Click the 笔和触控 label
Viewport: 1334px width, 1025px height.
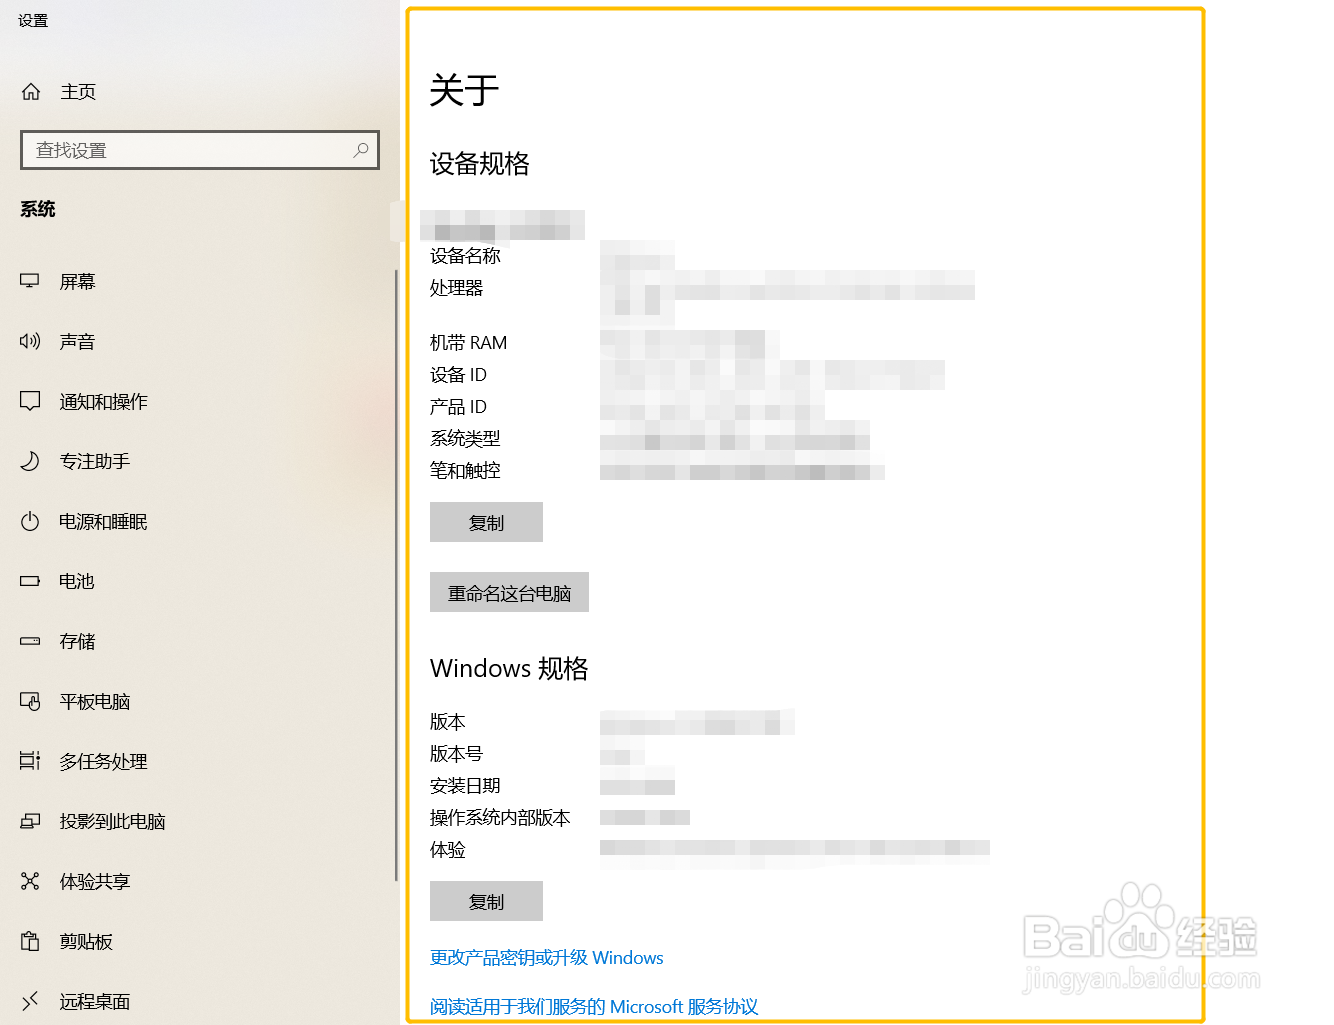(x=465, y=471)
